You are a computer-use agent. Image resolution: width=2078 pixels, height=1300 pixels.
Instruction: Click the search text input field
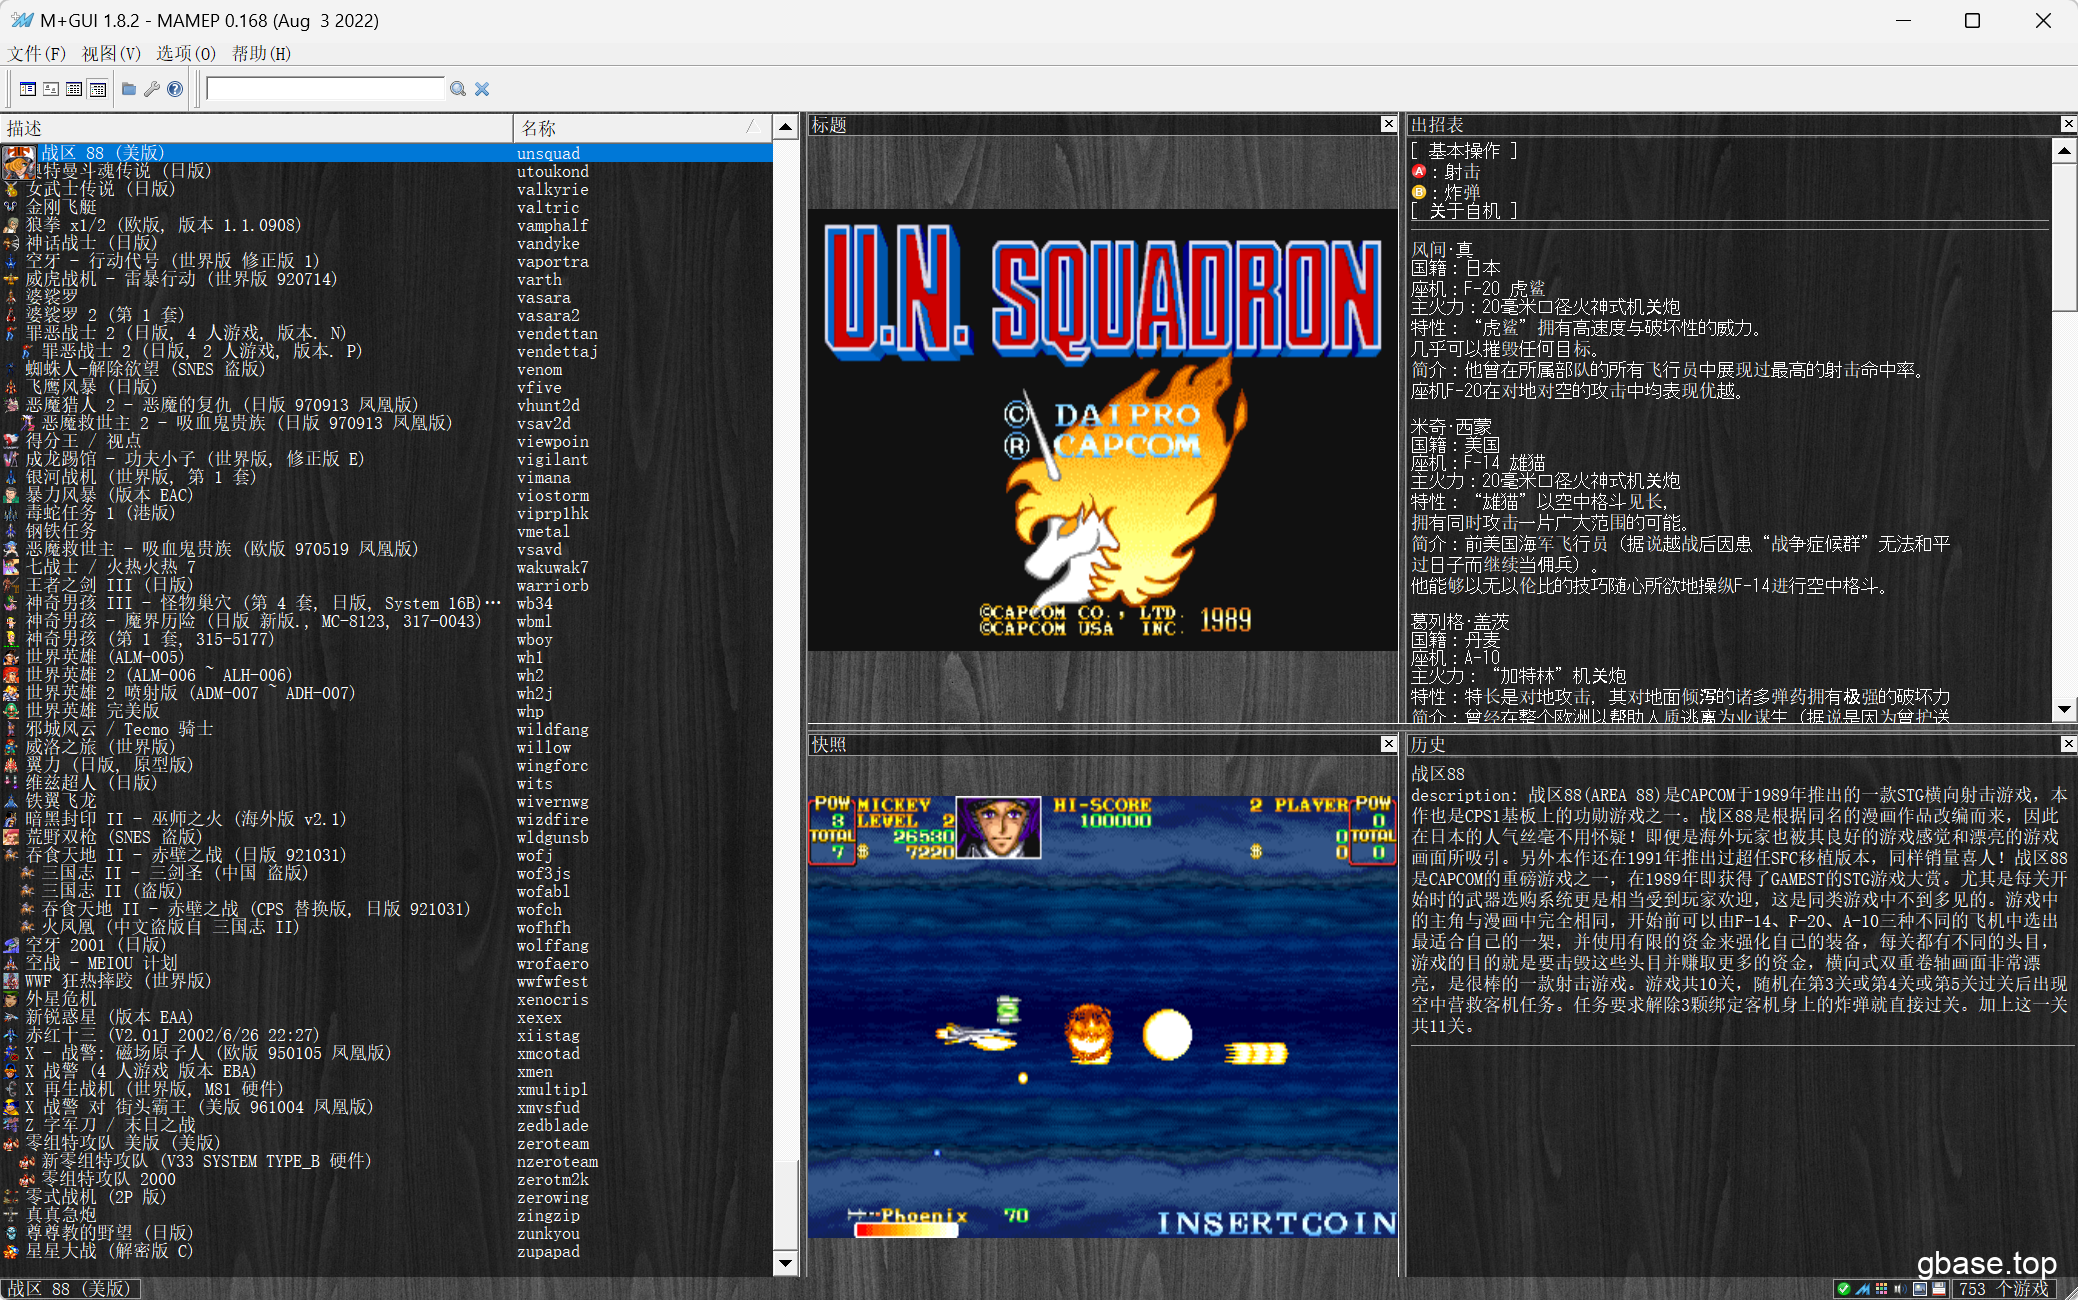coord(325,89)
